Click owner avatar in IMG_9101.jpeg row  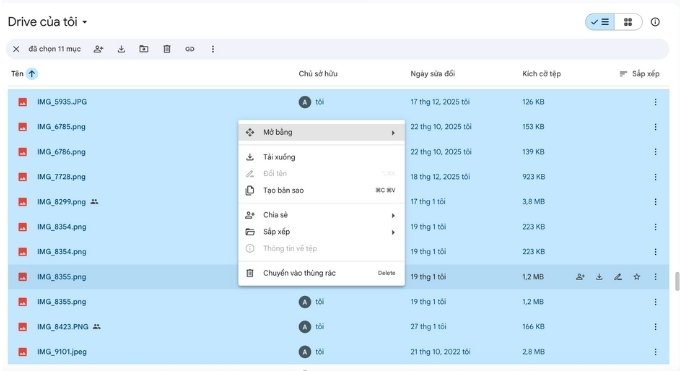tap(305, 351)
